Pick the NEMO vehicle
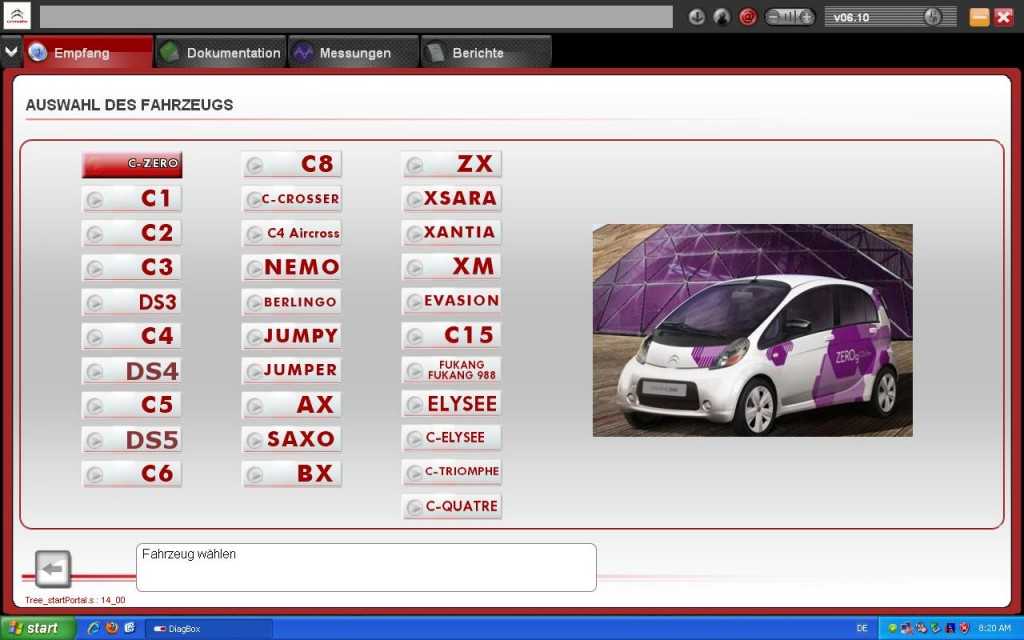 pyautogui.click(x=292, y=268)
